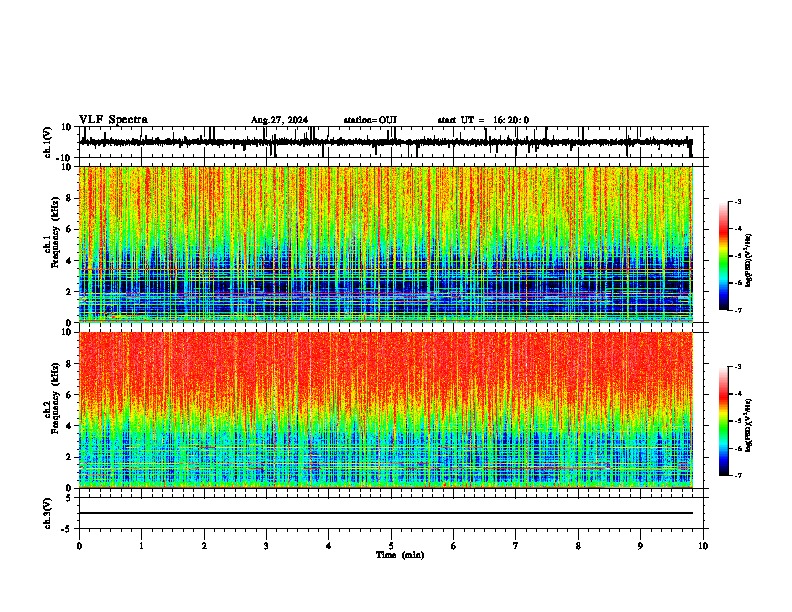Select the date text "Aug.27, 2024"

coord(279,120)
